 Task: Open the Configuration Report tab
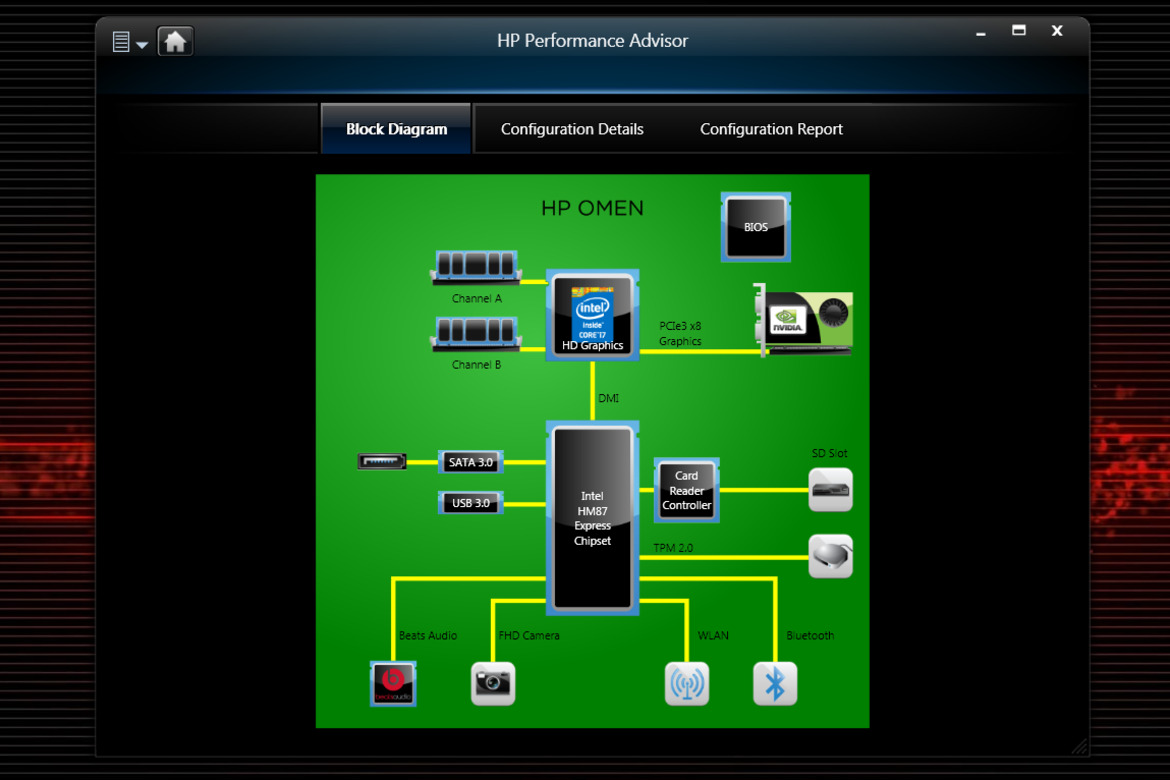(772, 129)
